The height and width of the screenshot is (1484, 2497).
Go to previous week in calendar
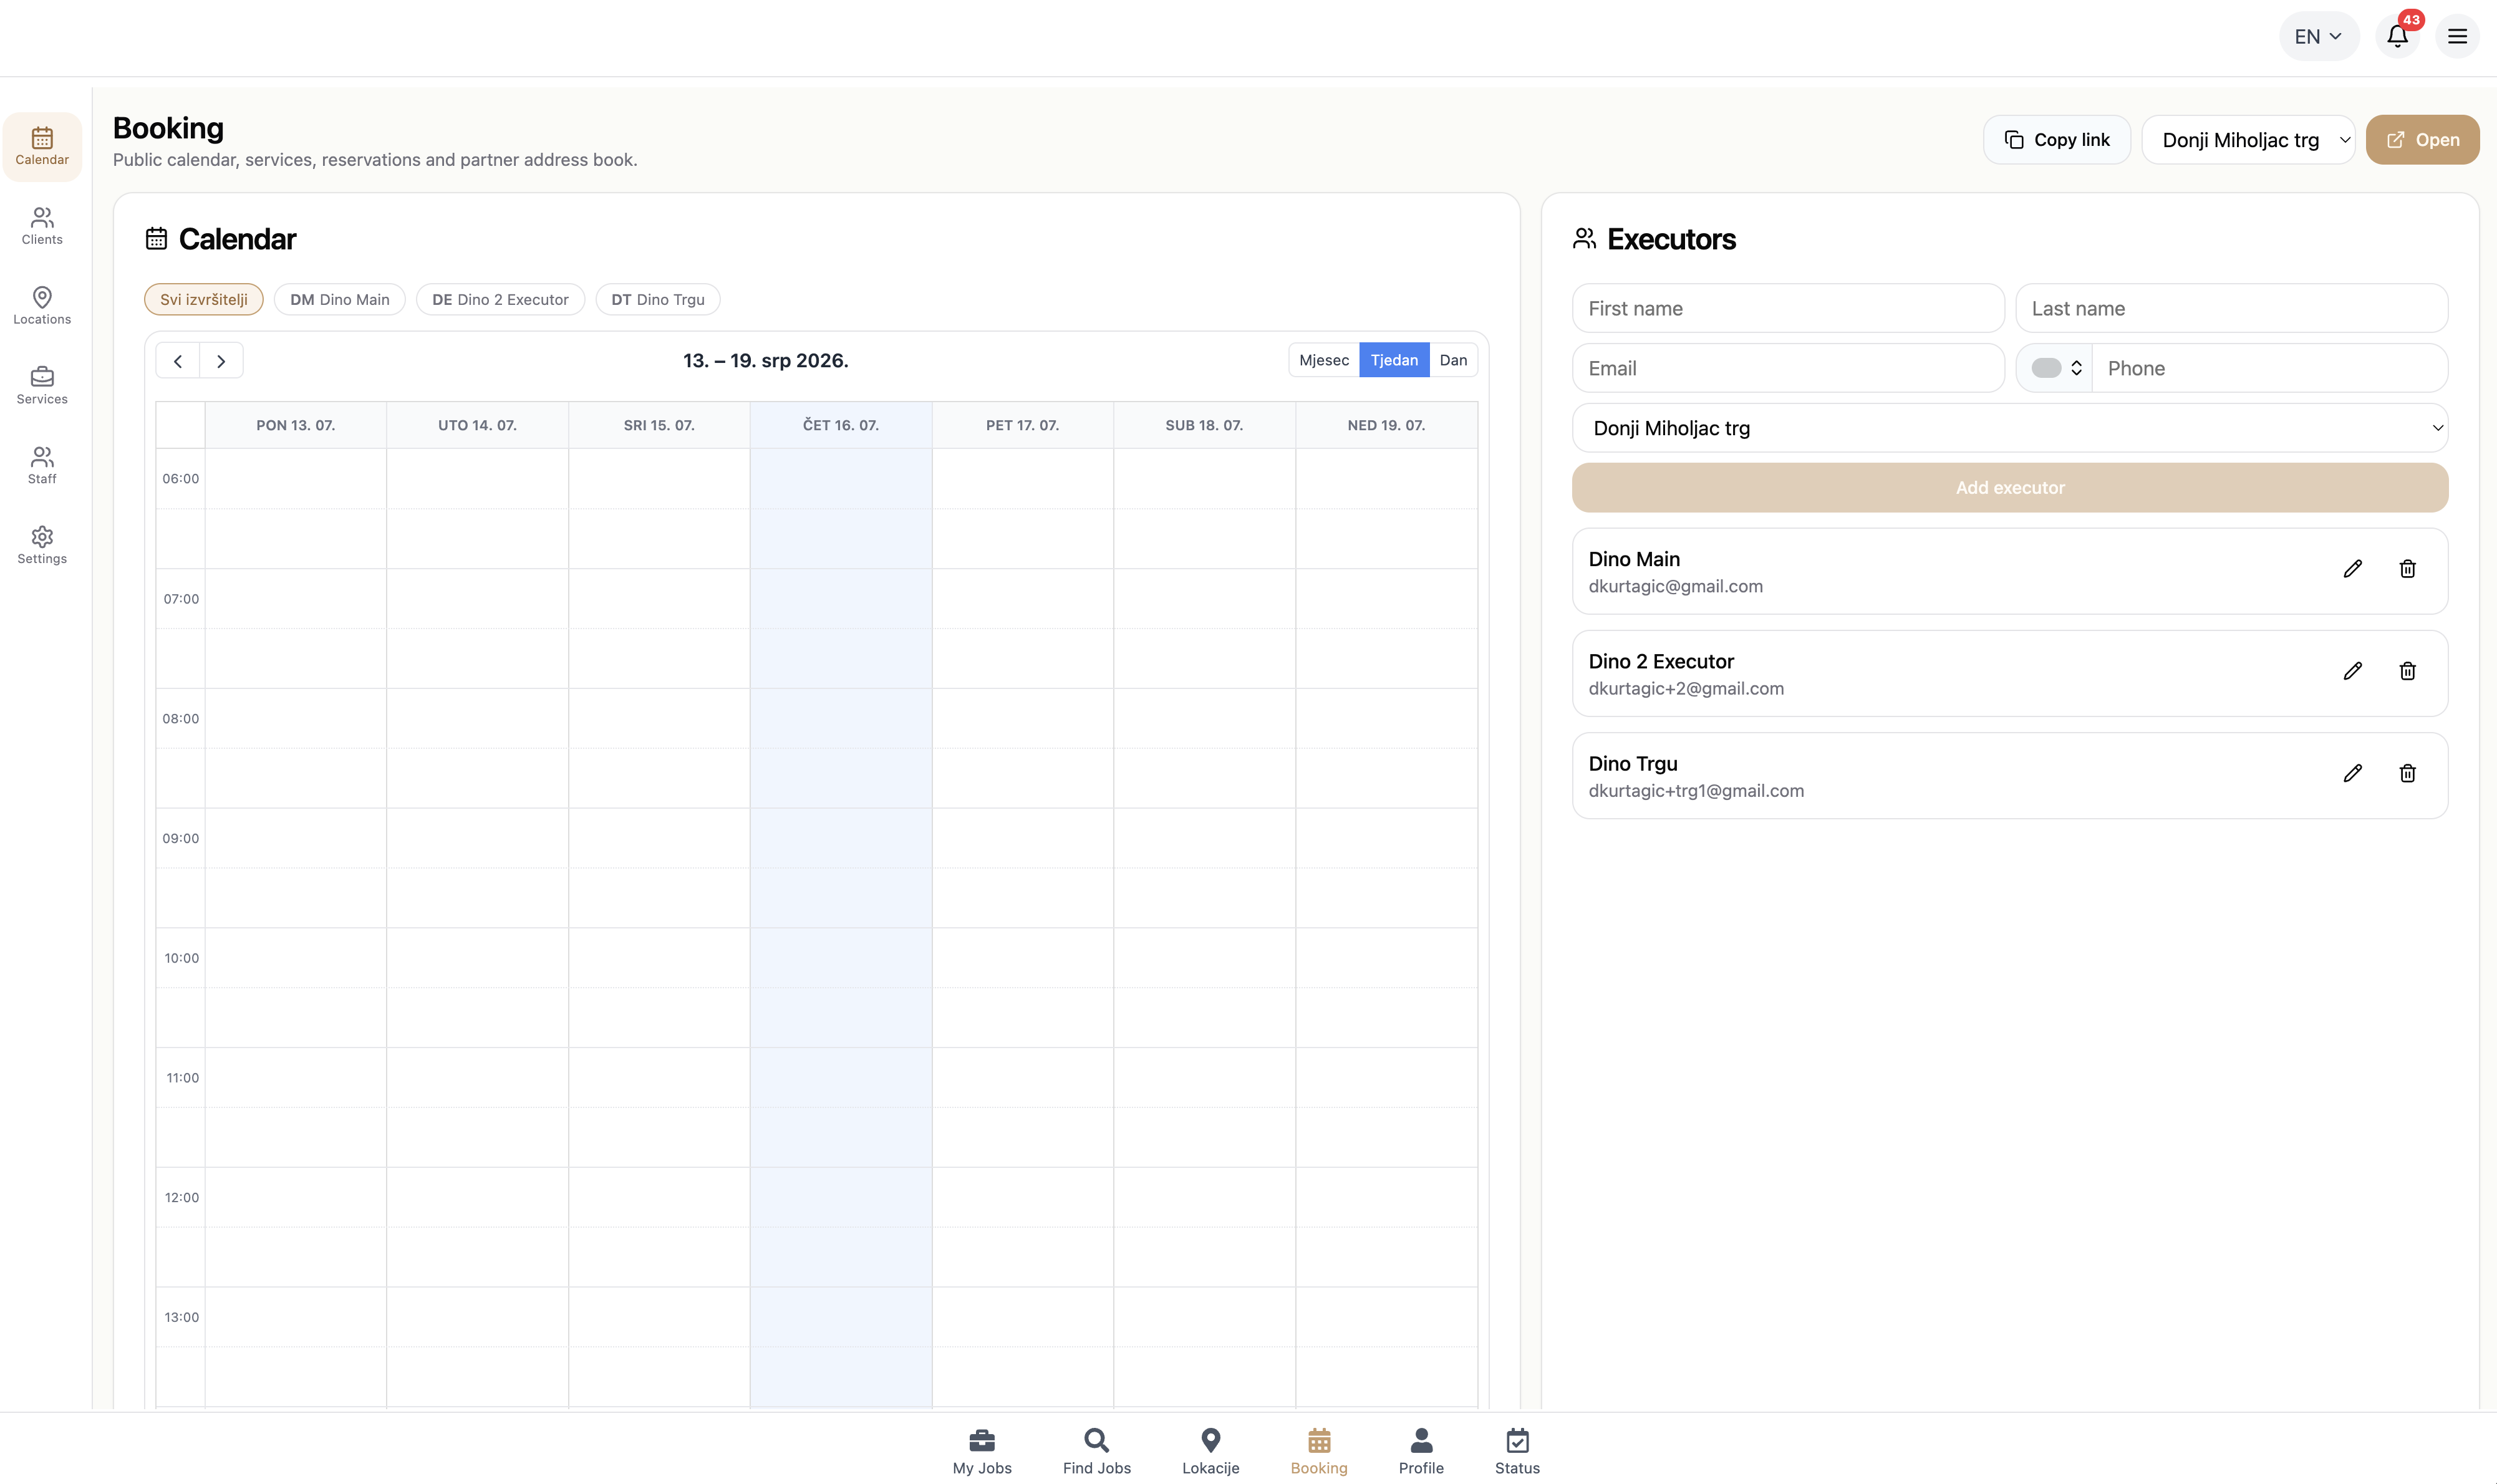178,361
